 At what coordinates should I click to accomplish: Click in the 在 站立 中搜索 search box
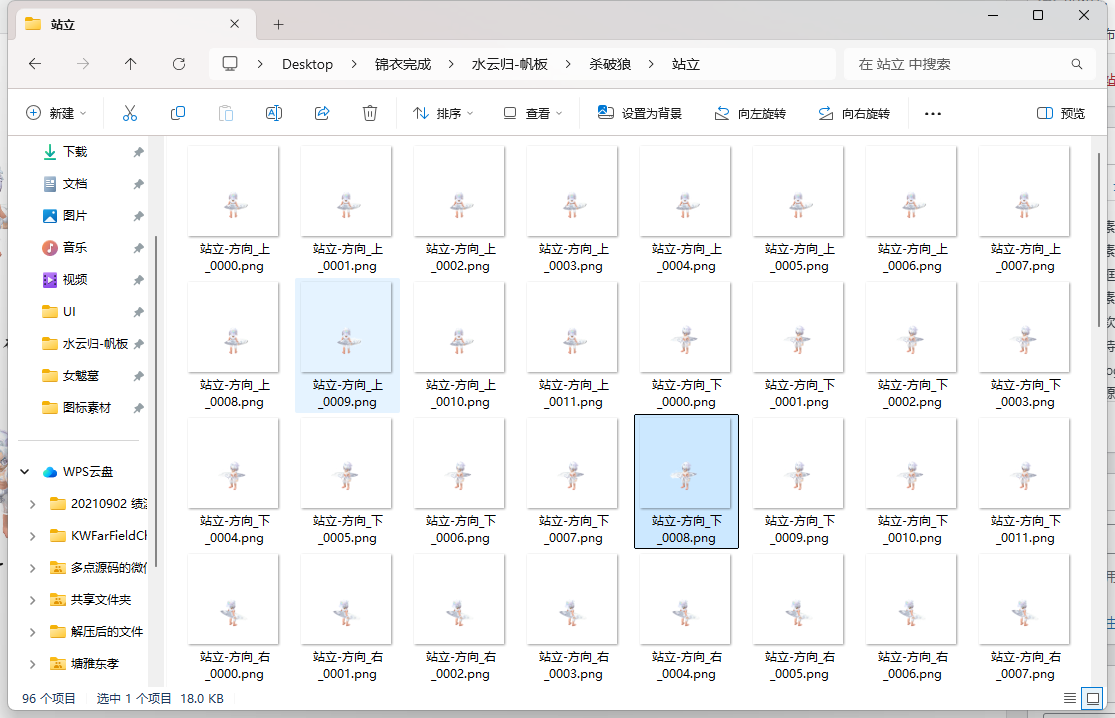pos(960,64)
